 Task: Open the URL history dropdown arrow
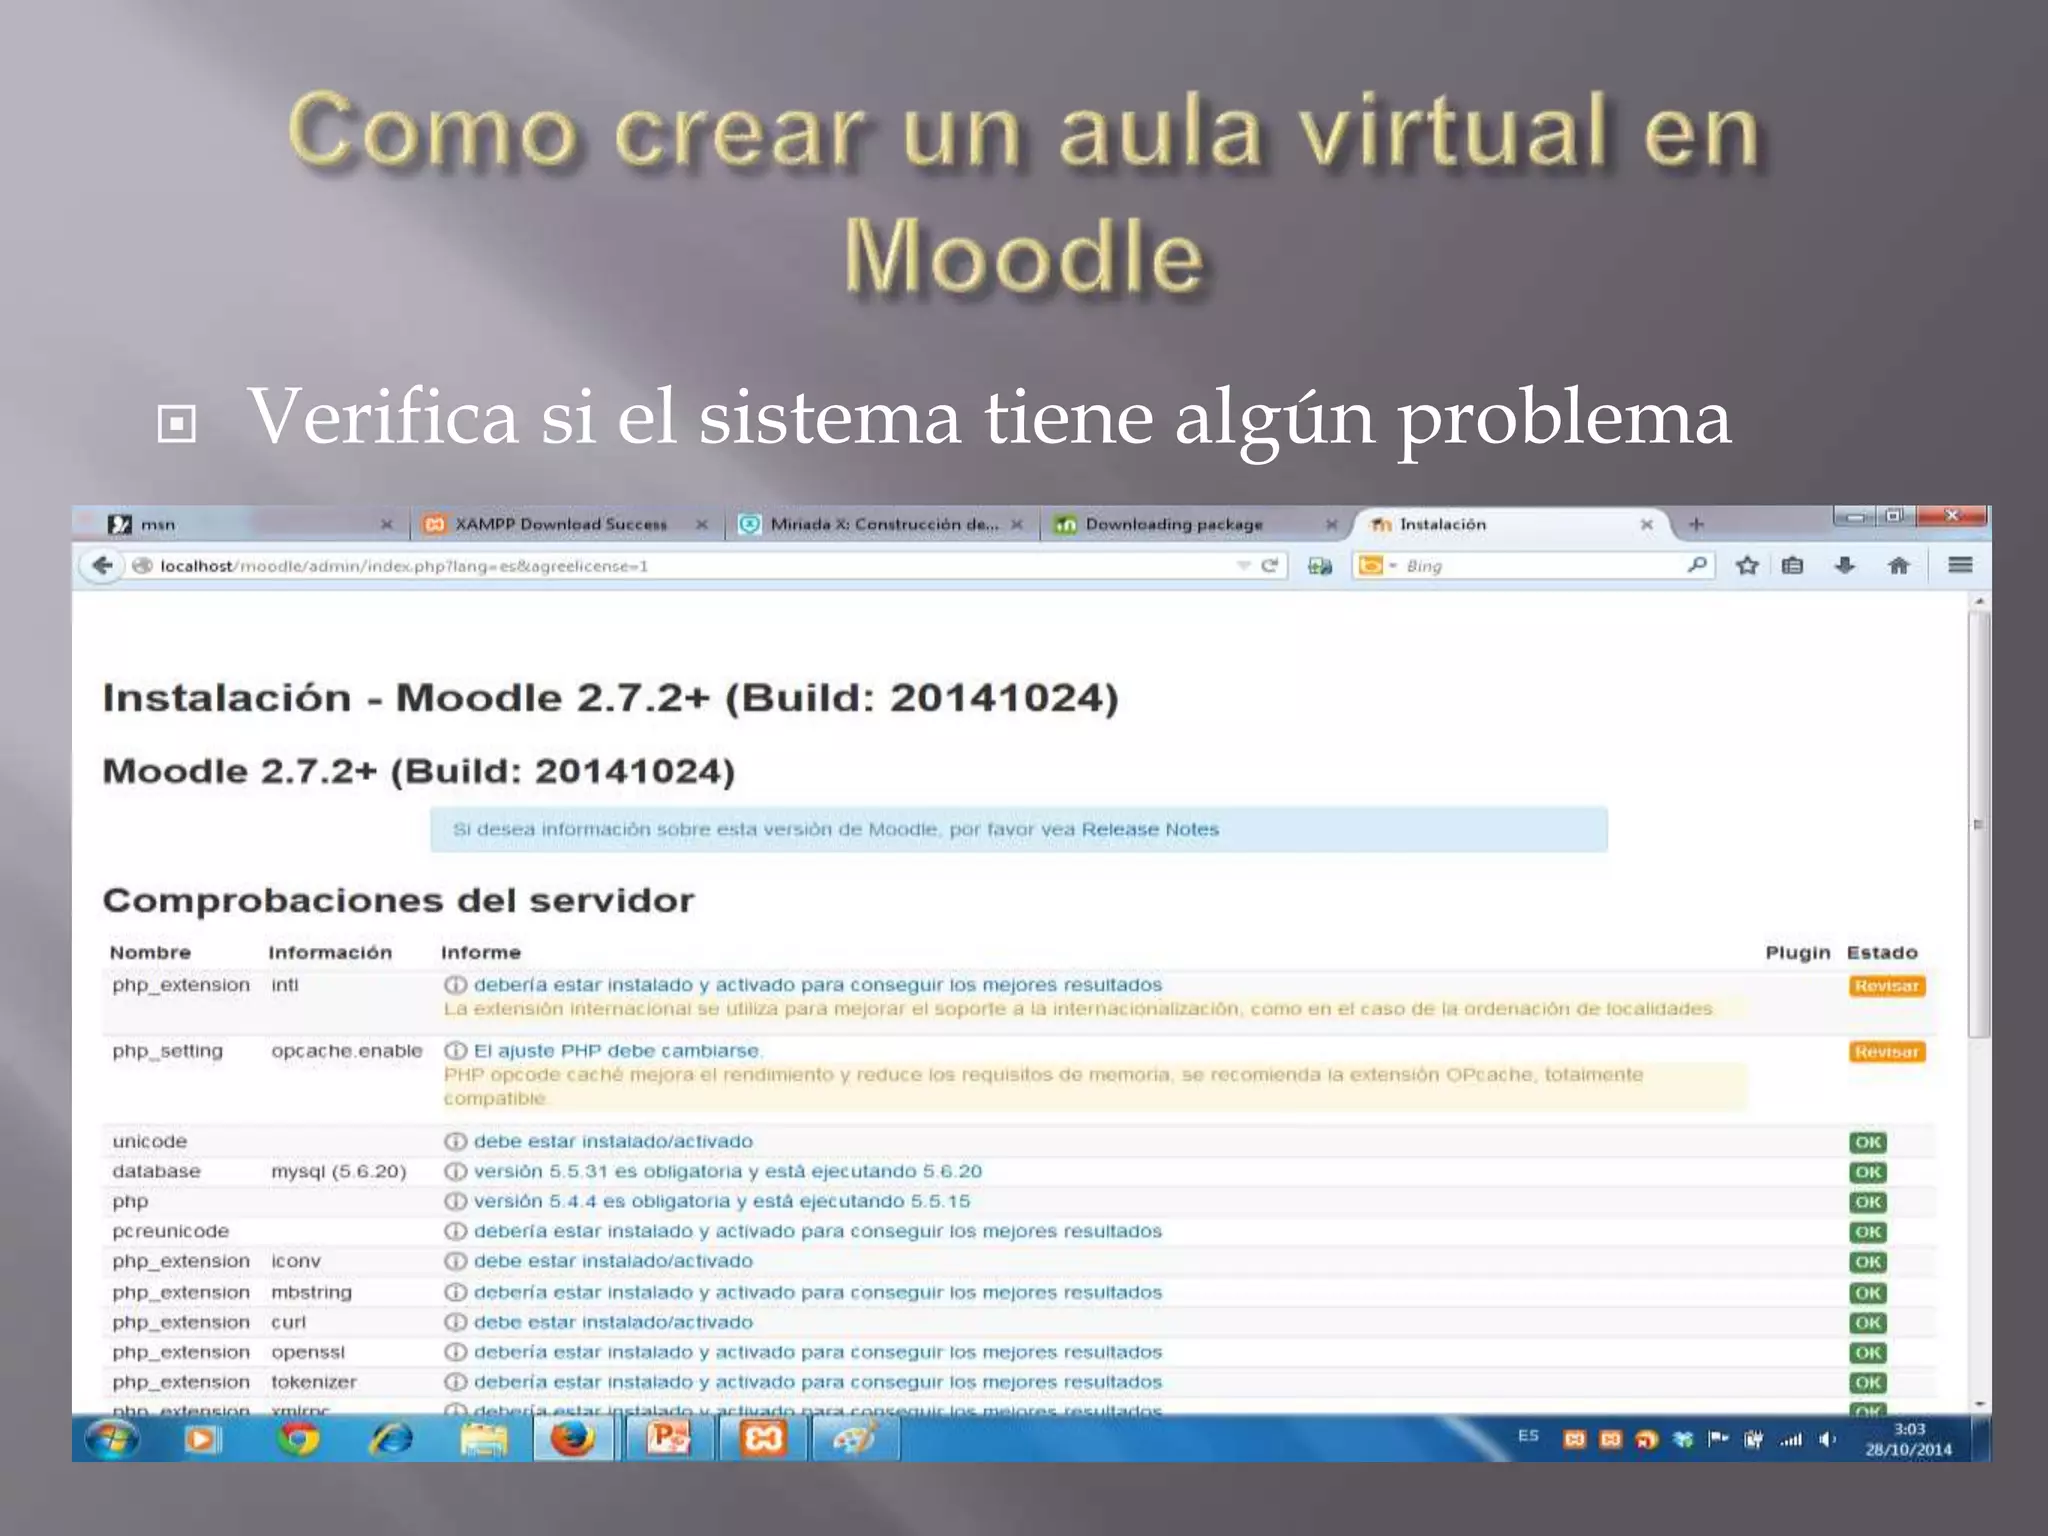click(1243, 565)
